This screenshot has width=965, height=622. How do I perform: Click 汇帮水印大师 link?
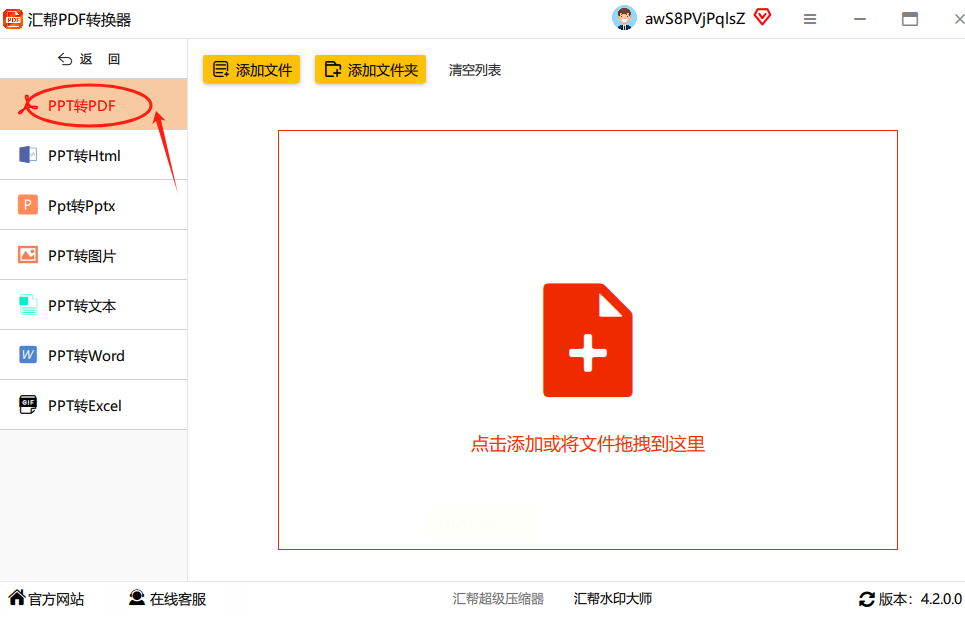(613, 599)
